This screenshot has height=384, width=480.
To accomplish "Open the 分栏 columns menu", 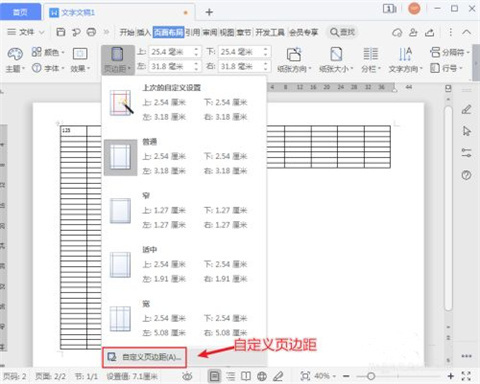I will coord(371,60).
